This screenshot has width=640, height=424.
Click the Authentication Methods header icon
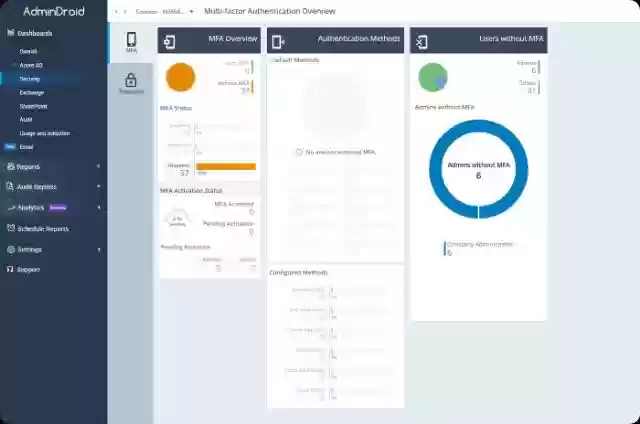coord(278,42)
